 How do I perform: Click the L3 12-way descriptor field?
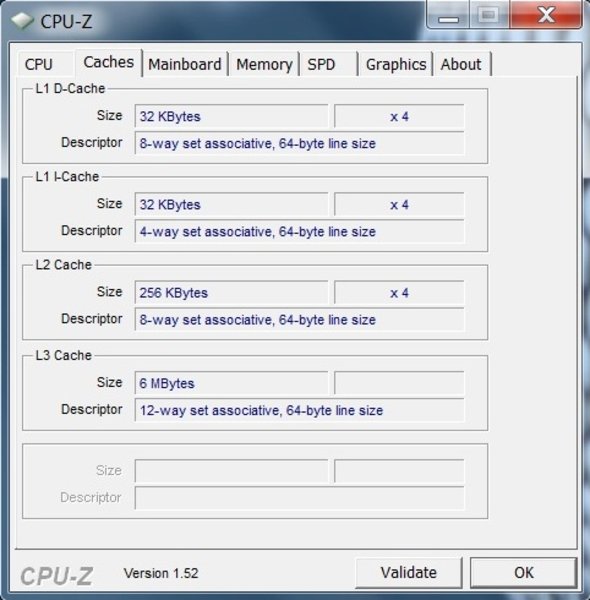coord(300,410)
